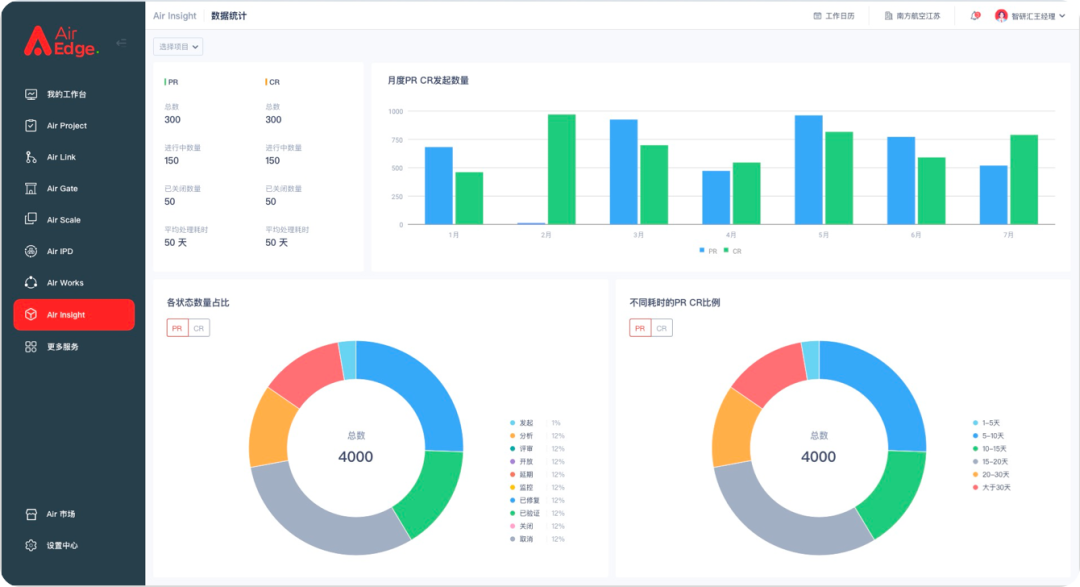Toggle the PR legend swatch in bar chart
Screen dimensions: 1080x587
point(702,251)
